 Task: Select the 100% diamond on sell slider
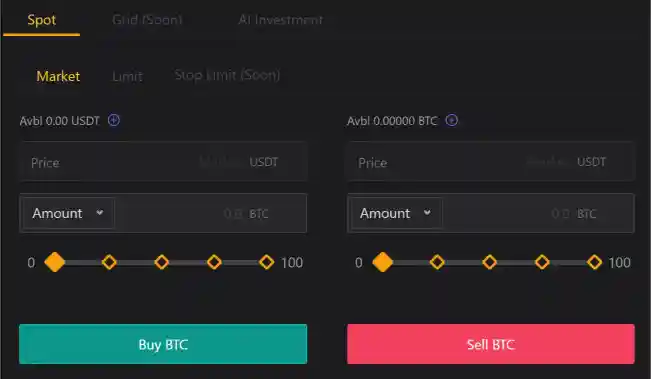pos(595,262)
